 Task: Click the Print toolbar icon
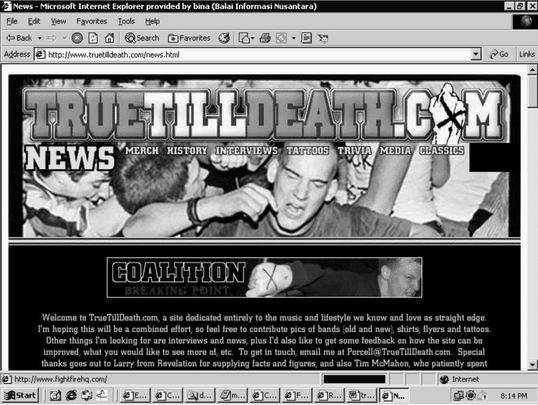pos(265,38)
